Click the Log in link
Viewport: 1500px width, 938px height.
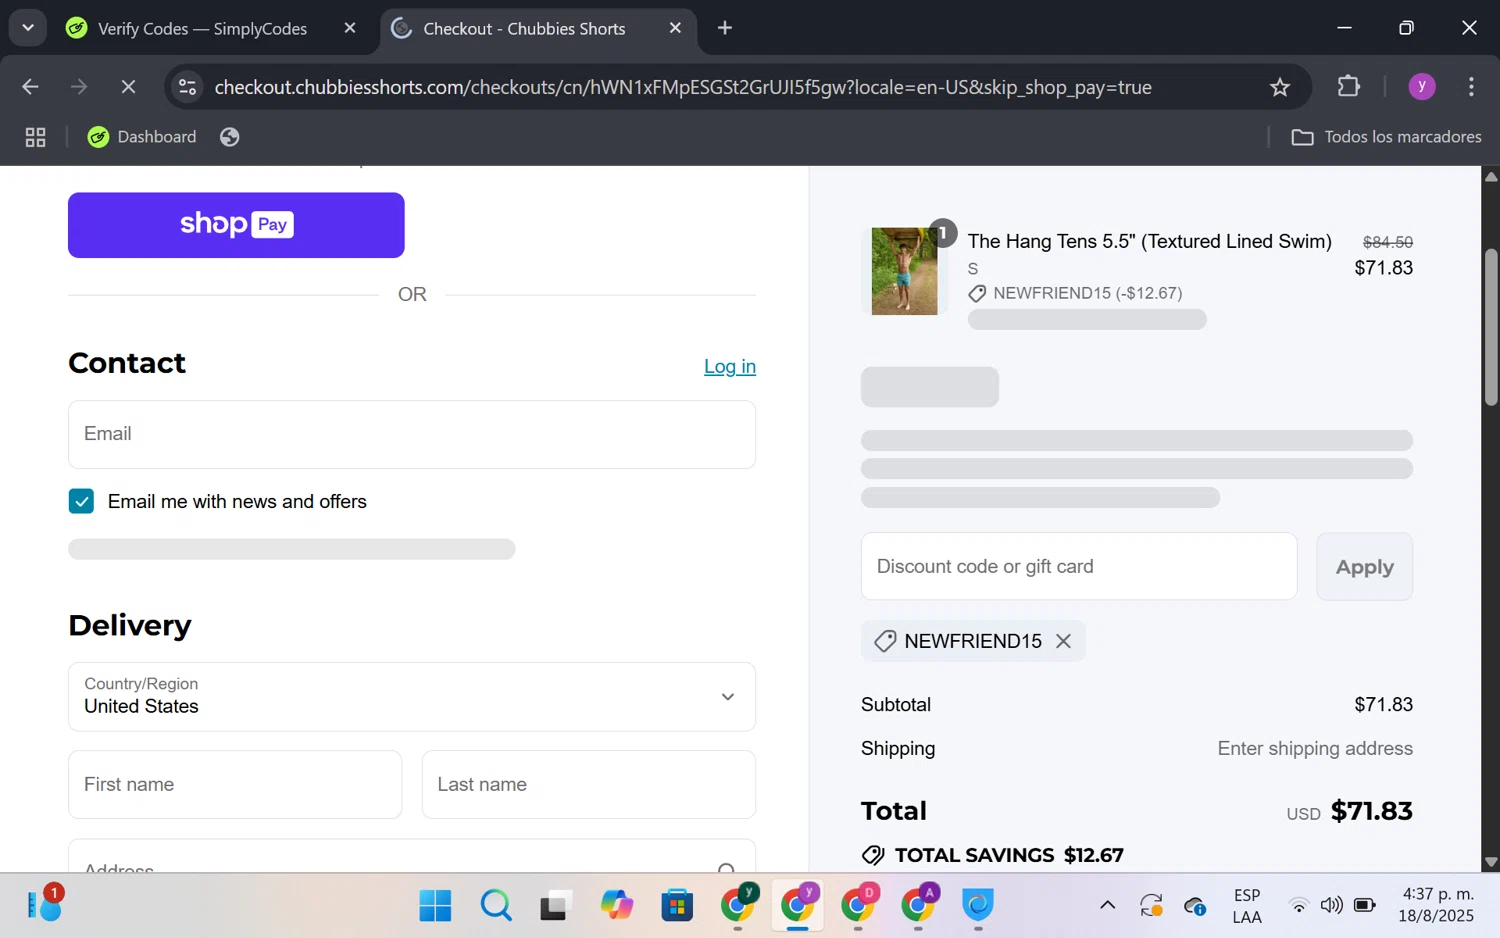[730, 366]
